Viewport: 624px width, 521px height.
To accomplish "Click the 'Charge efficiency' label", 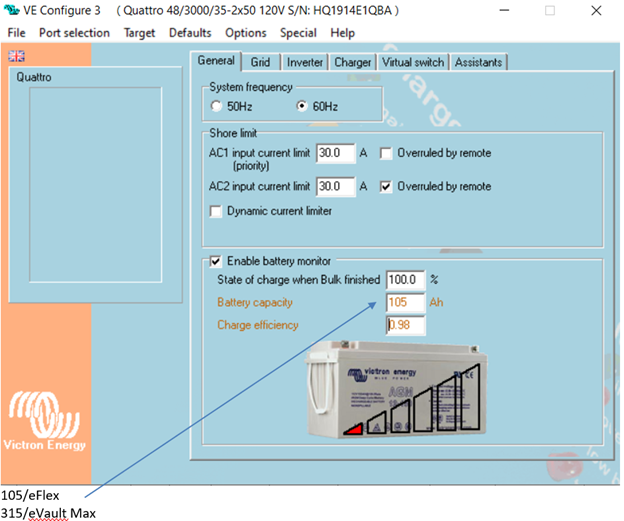I will coord(257,325).
